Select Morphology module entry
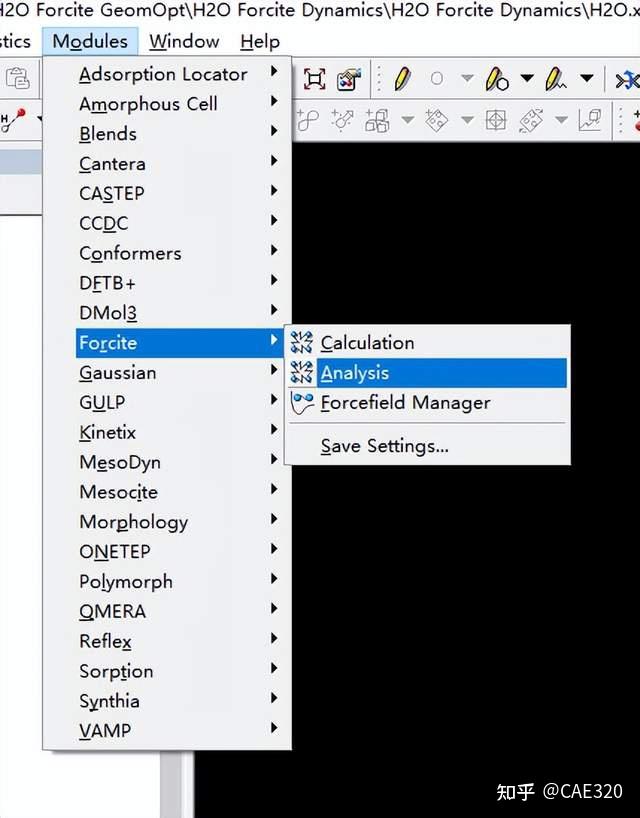Viewport: 640px width, 818px height. (179, 522)
